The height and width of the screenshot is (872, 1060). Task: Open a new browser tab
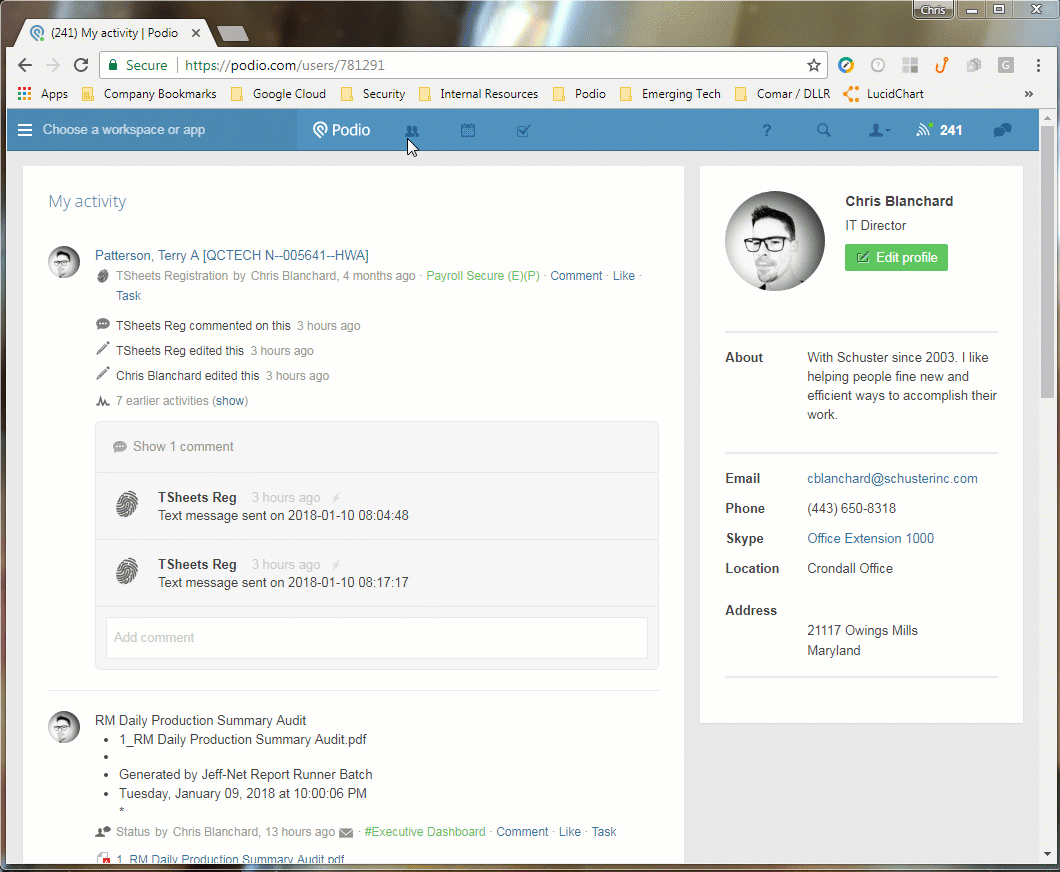pos(233,33)
